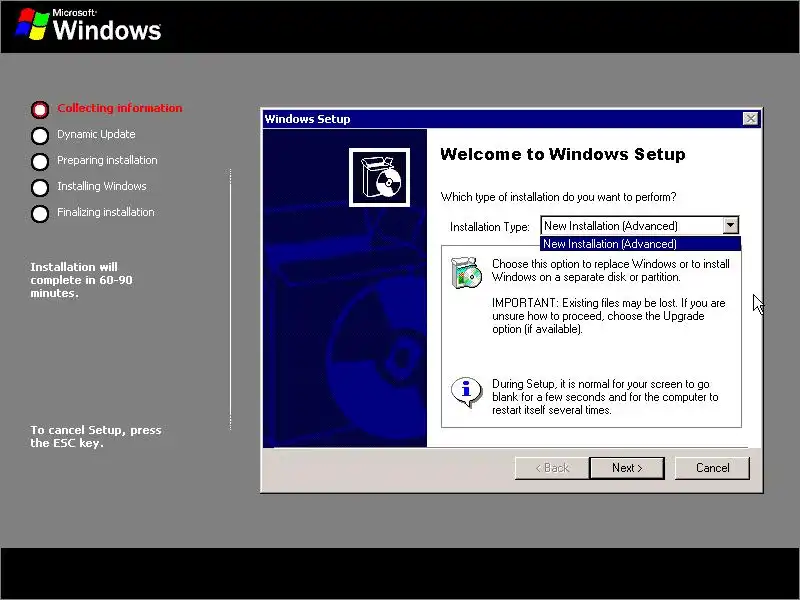Click the Cancel button
The height and width of the screenshot is (600, 800).
click(712, 468)
